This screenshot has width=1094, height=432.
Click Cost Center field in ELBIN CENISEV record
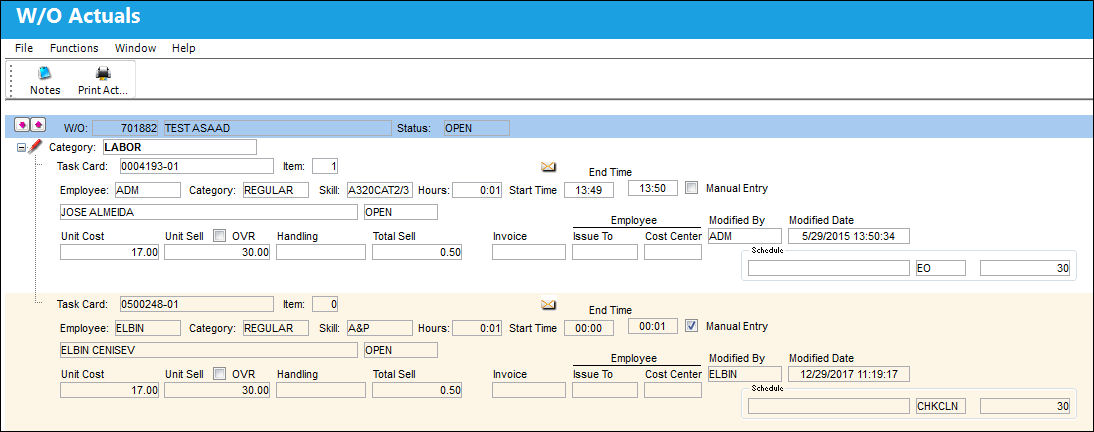click(x=673, y=391)
